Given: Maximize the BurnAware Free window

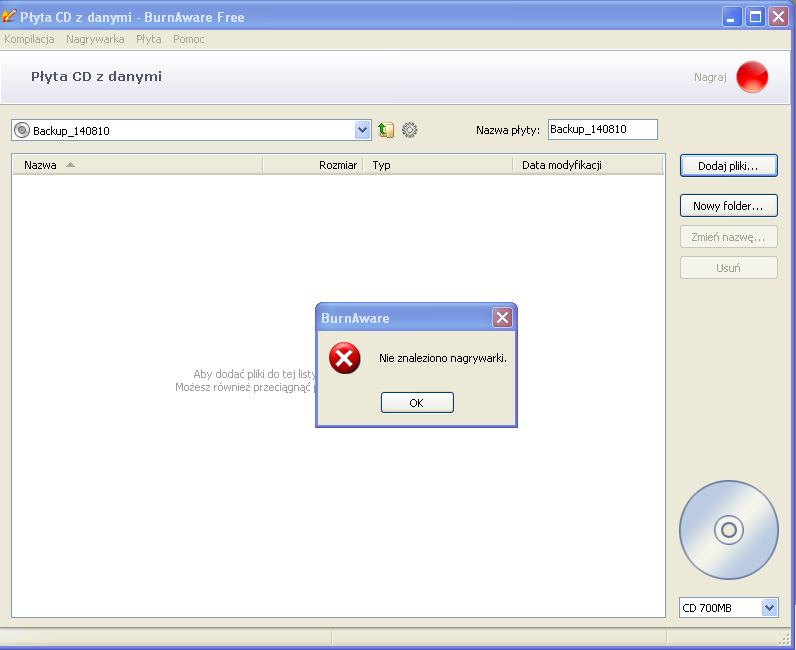Looking at the screenshot, I should pyautogui.click(x=755, y=17).
